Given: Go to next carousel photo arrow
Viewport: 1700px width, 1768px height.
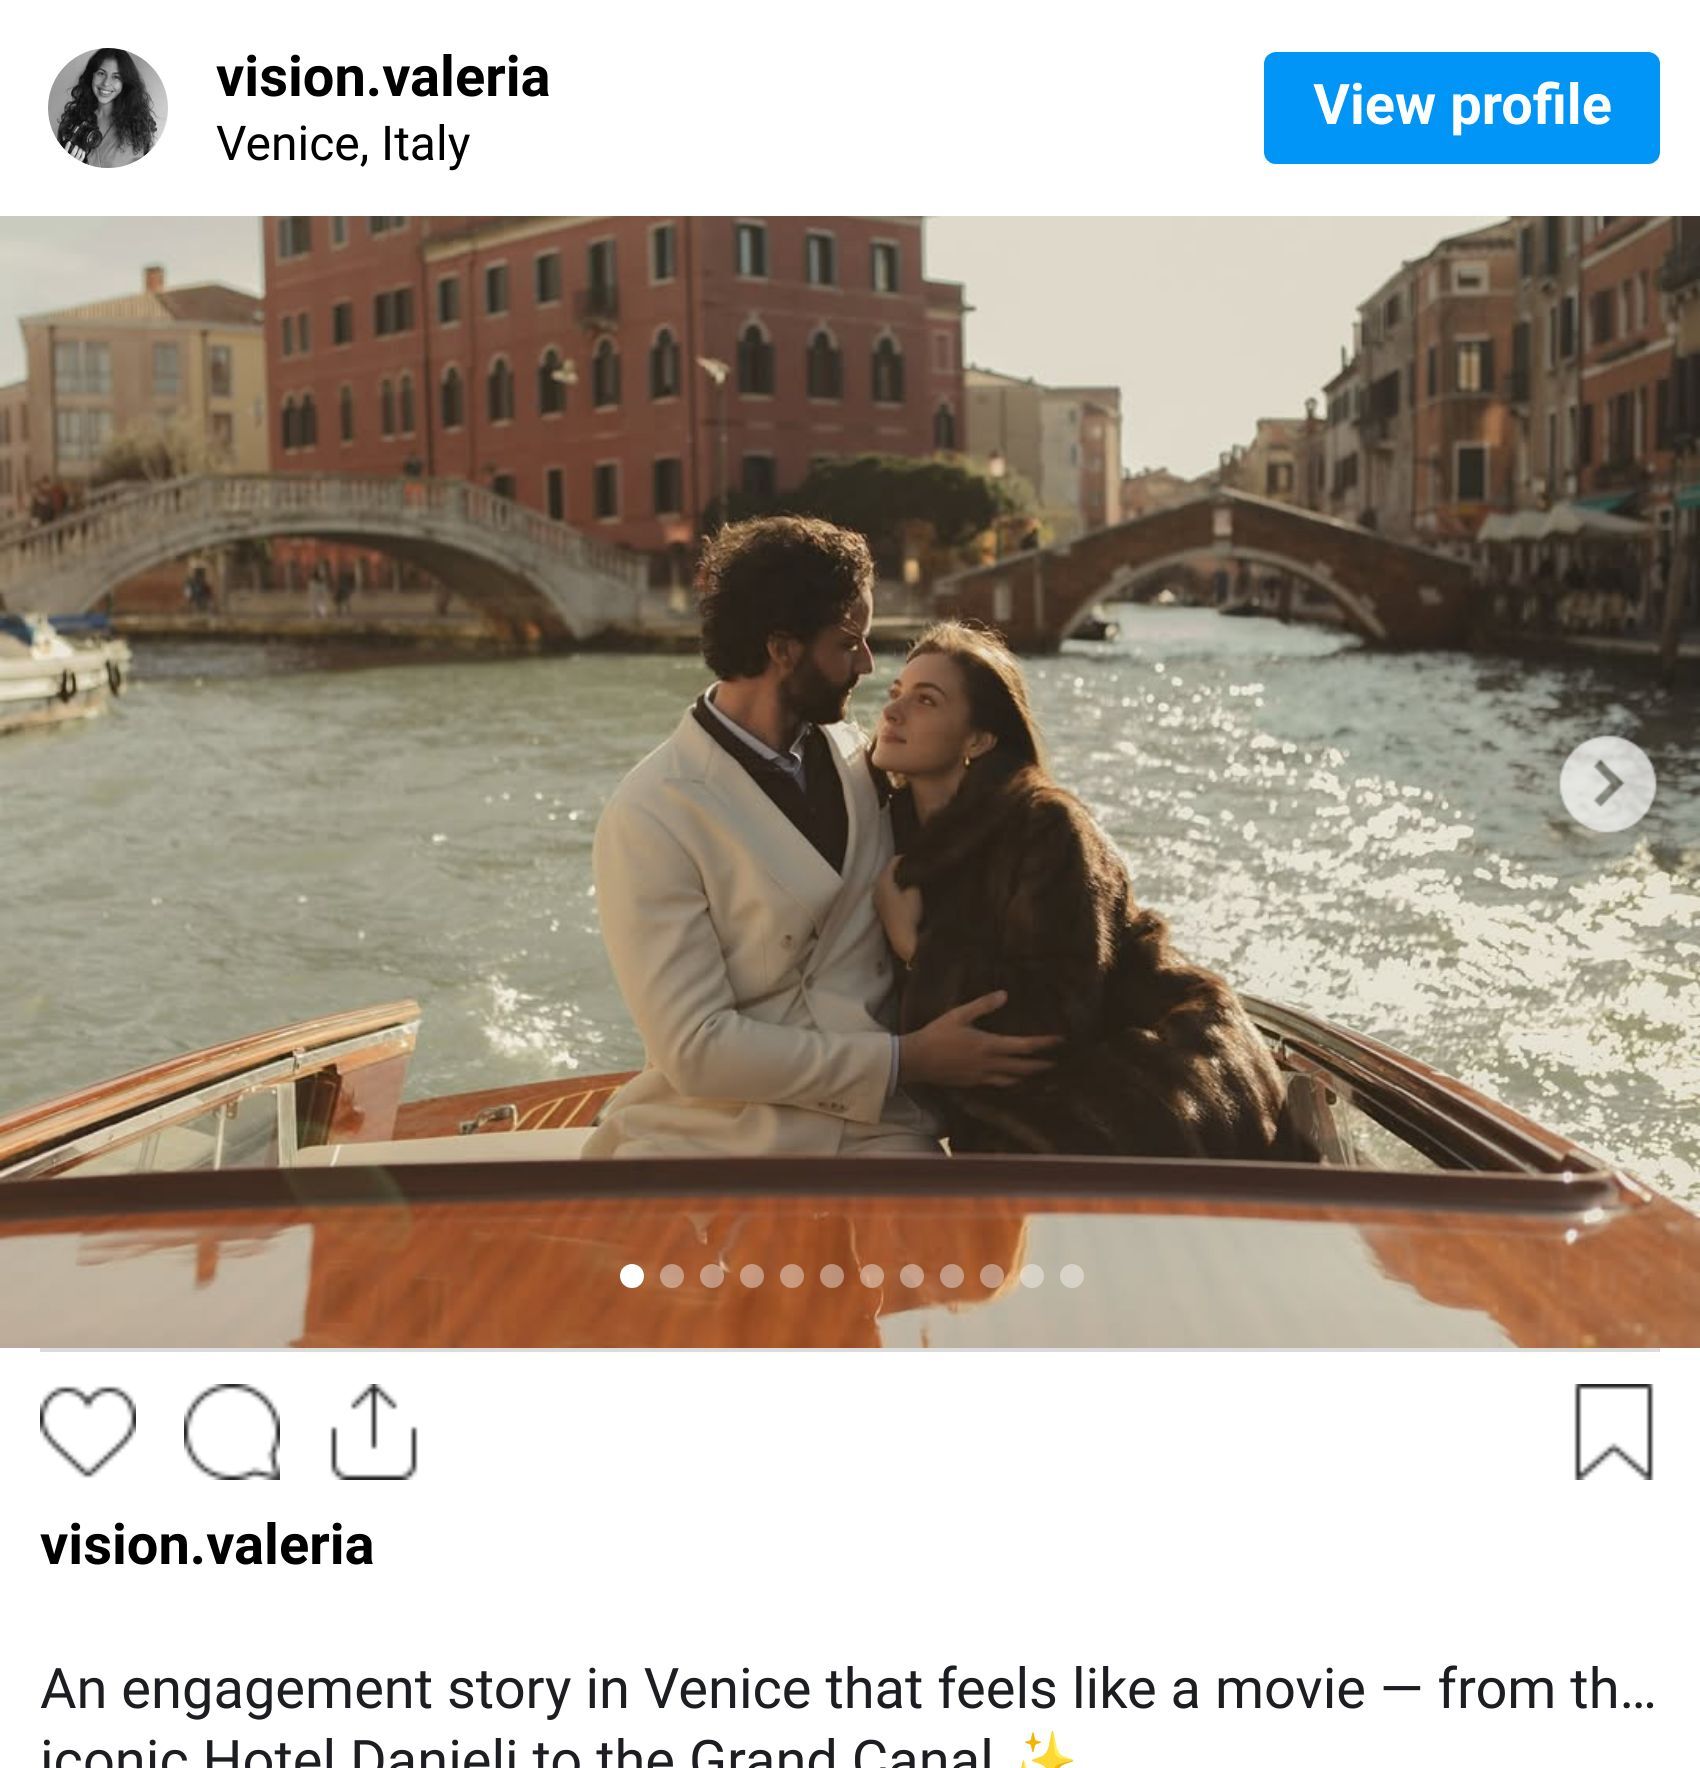Looking at the screenshot, I should coord(1607,784).
